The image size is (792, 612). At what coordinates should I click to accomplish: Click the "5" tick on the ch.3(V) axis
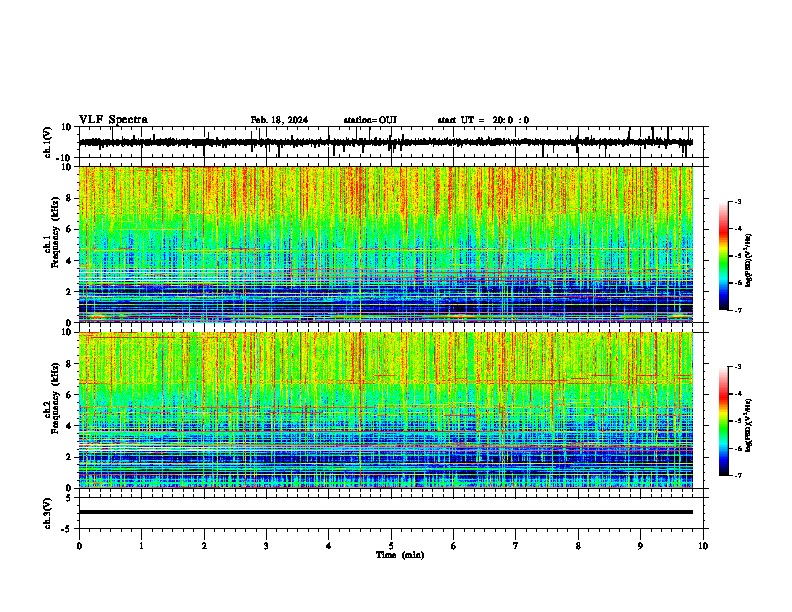point(69,498)
